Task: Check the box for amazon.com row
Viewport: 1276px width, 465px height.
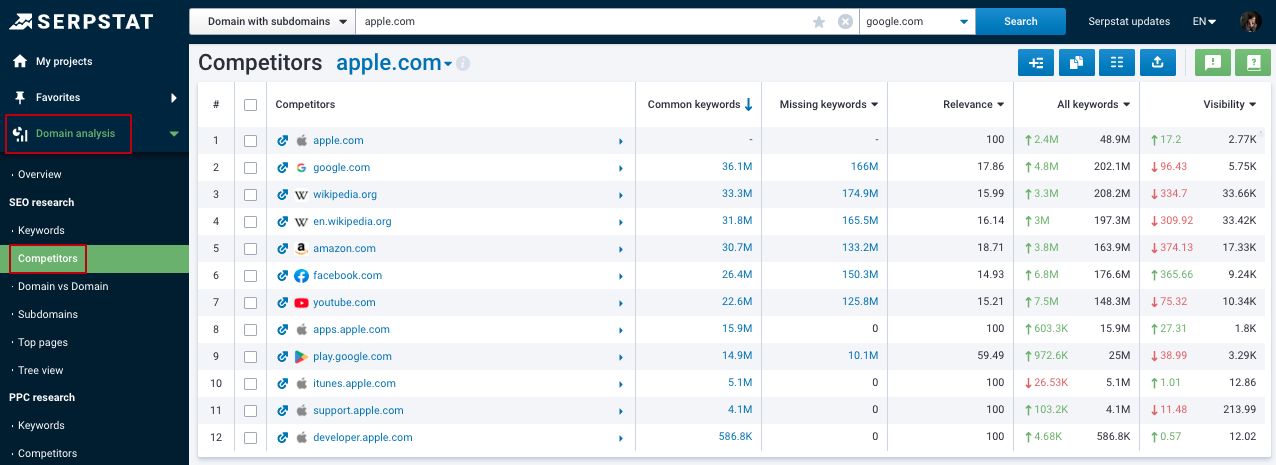Action: [251, 249]
